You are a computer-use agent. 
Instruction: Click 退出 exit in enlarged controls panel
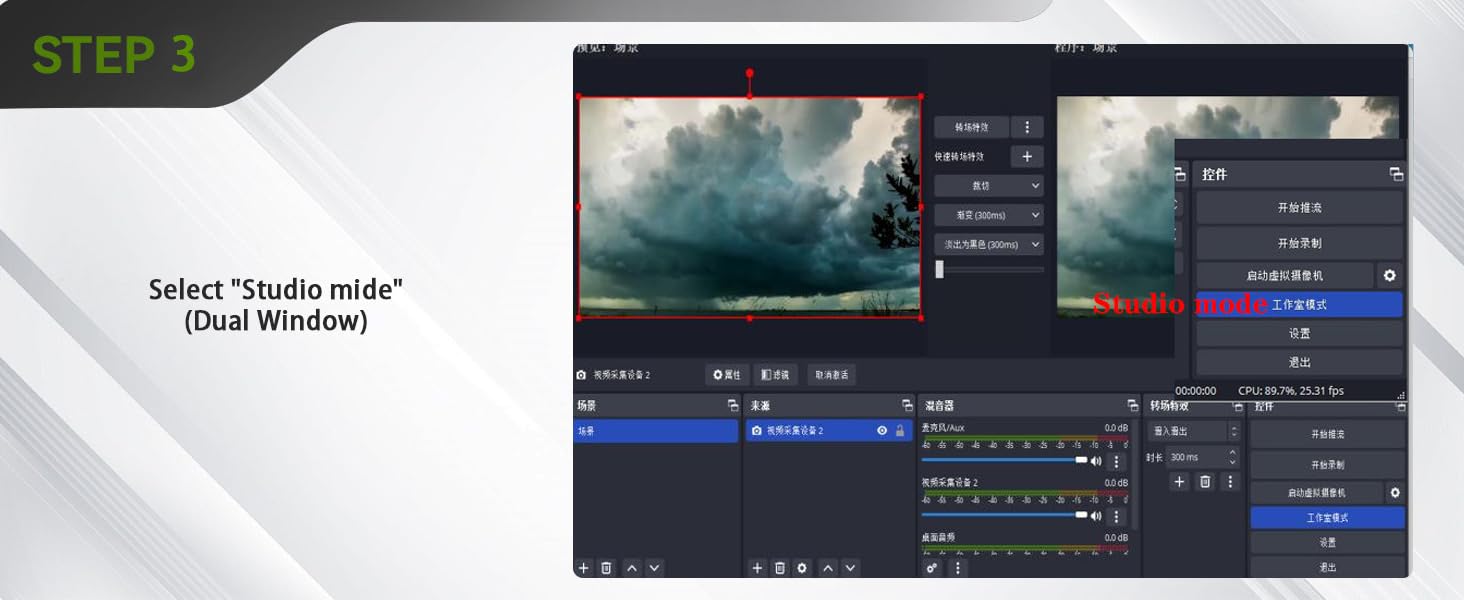(x=1299, y=362)
